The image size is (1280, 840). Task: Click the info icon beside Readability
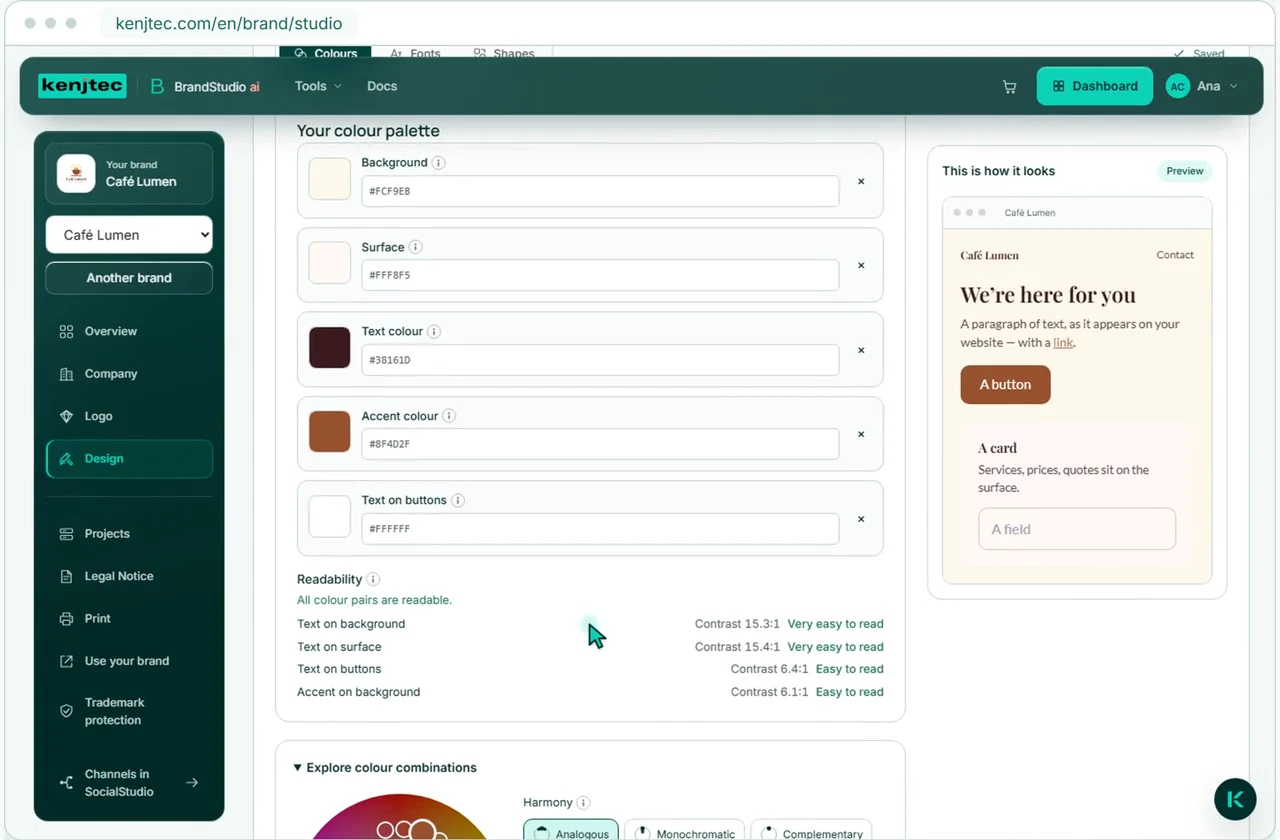coord(373,579)
